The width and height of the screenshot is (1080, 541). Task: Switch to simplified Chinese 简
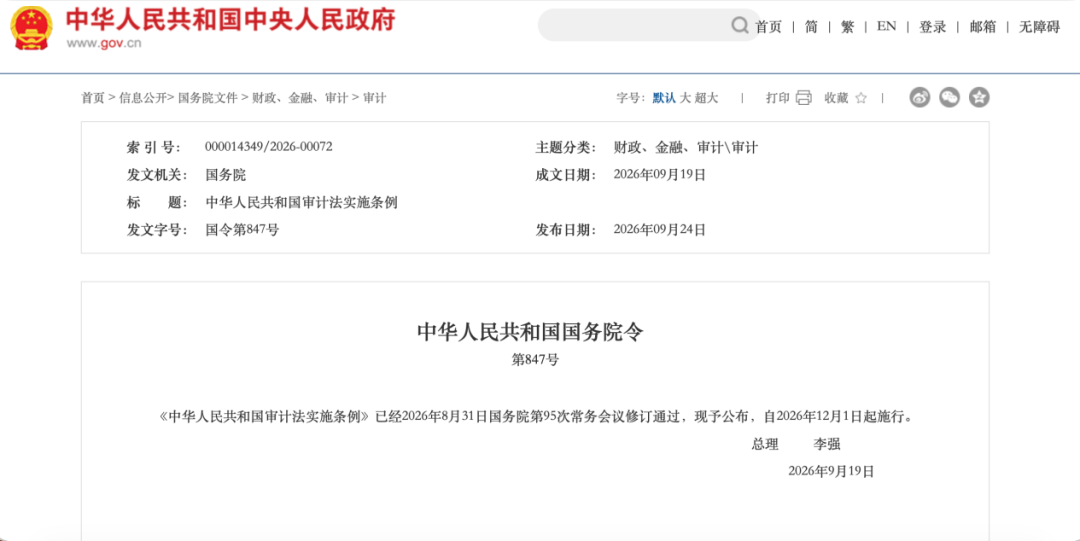[x=811, y=27]
